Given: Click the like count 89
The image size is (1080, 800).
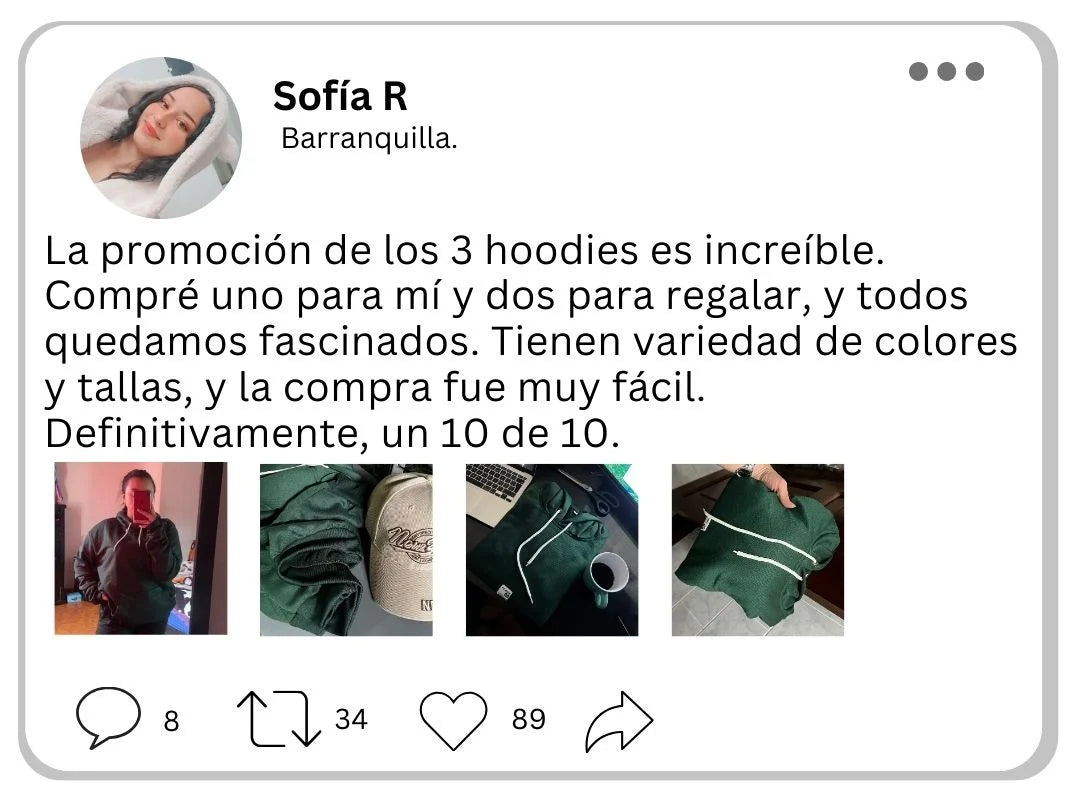Looking at the screenshot, I should 528,719.
